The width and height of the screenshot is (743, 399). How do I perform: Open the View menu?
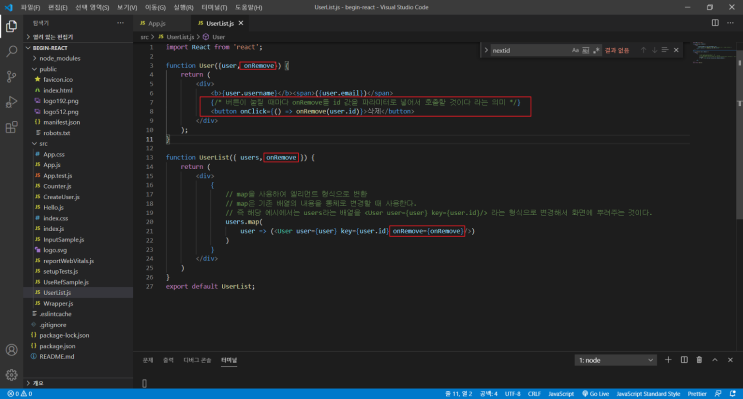tap(127, 8)
